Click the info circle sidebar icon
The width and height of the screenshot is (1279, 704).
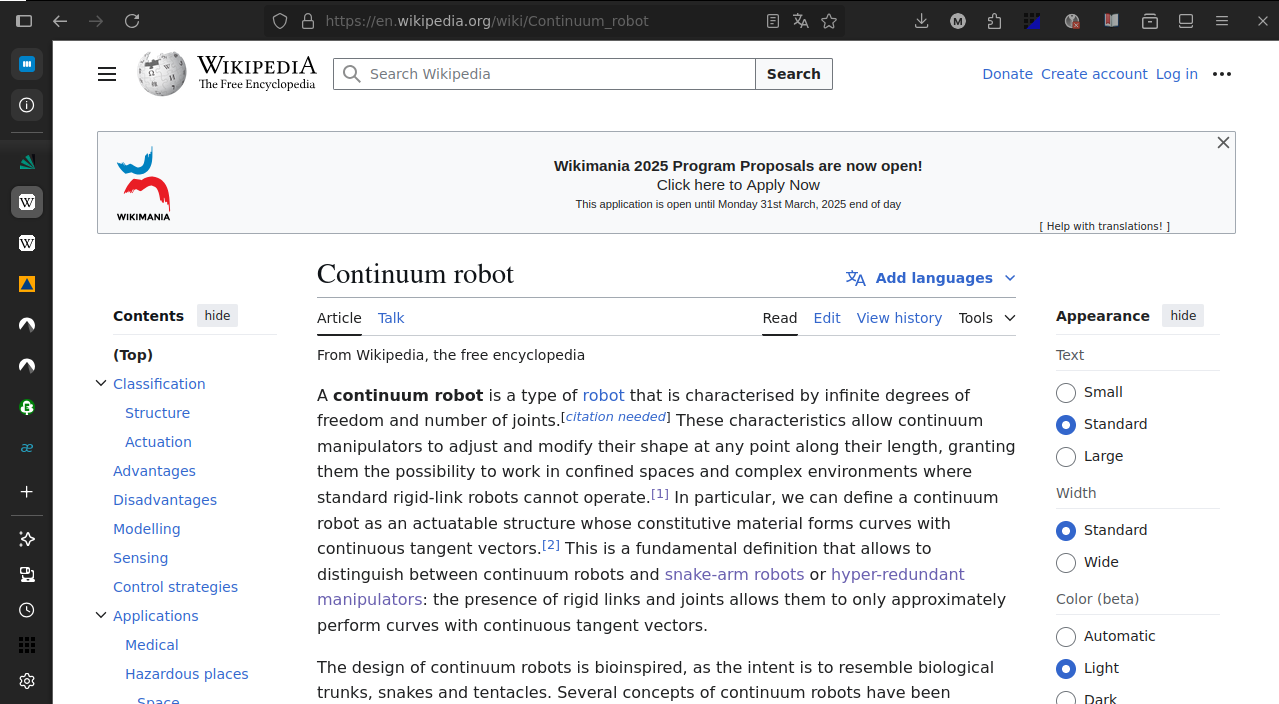coord(27,104)
